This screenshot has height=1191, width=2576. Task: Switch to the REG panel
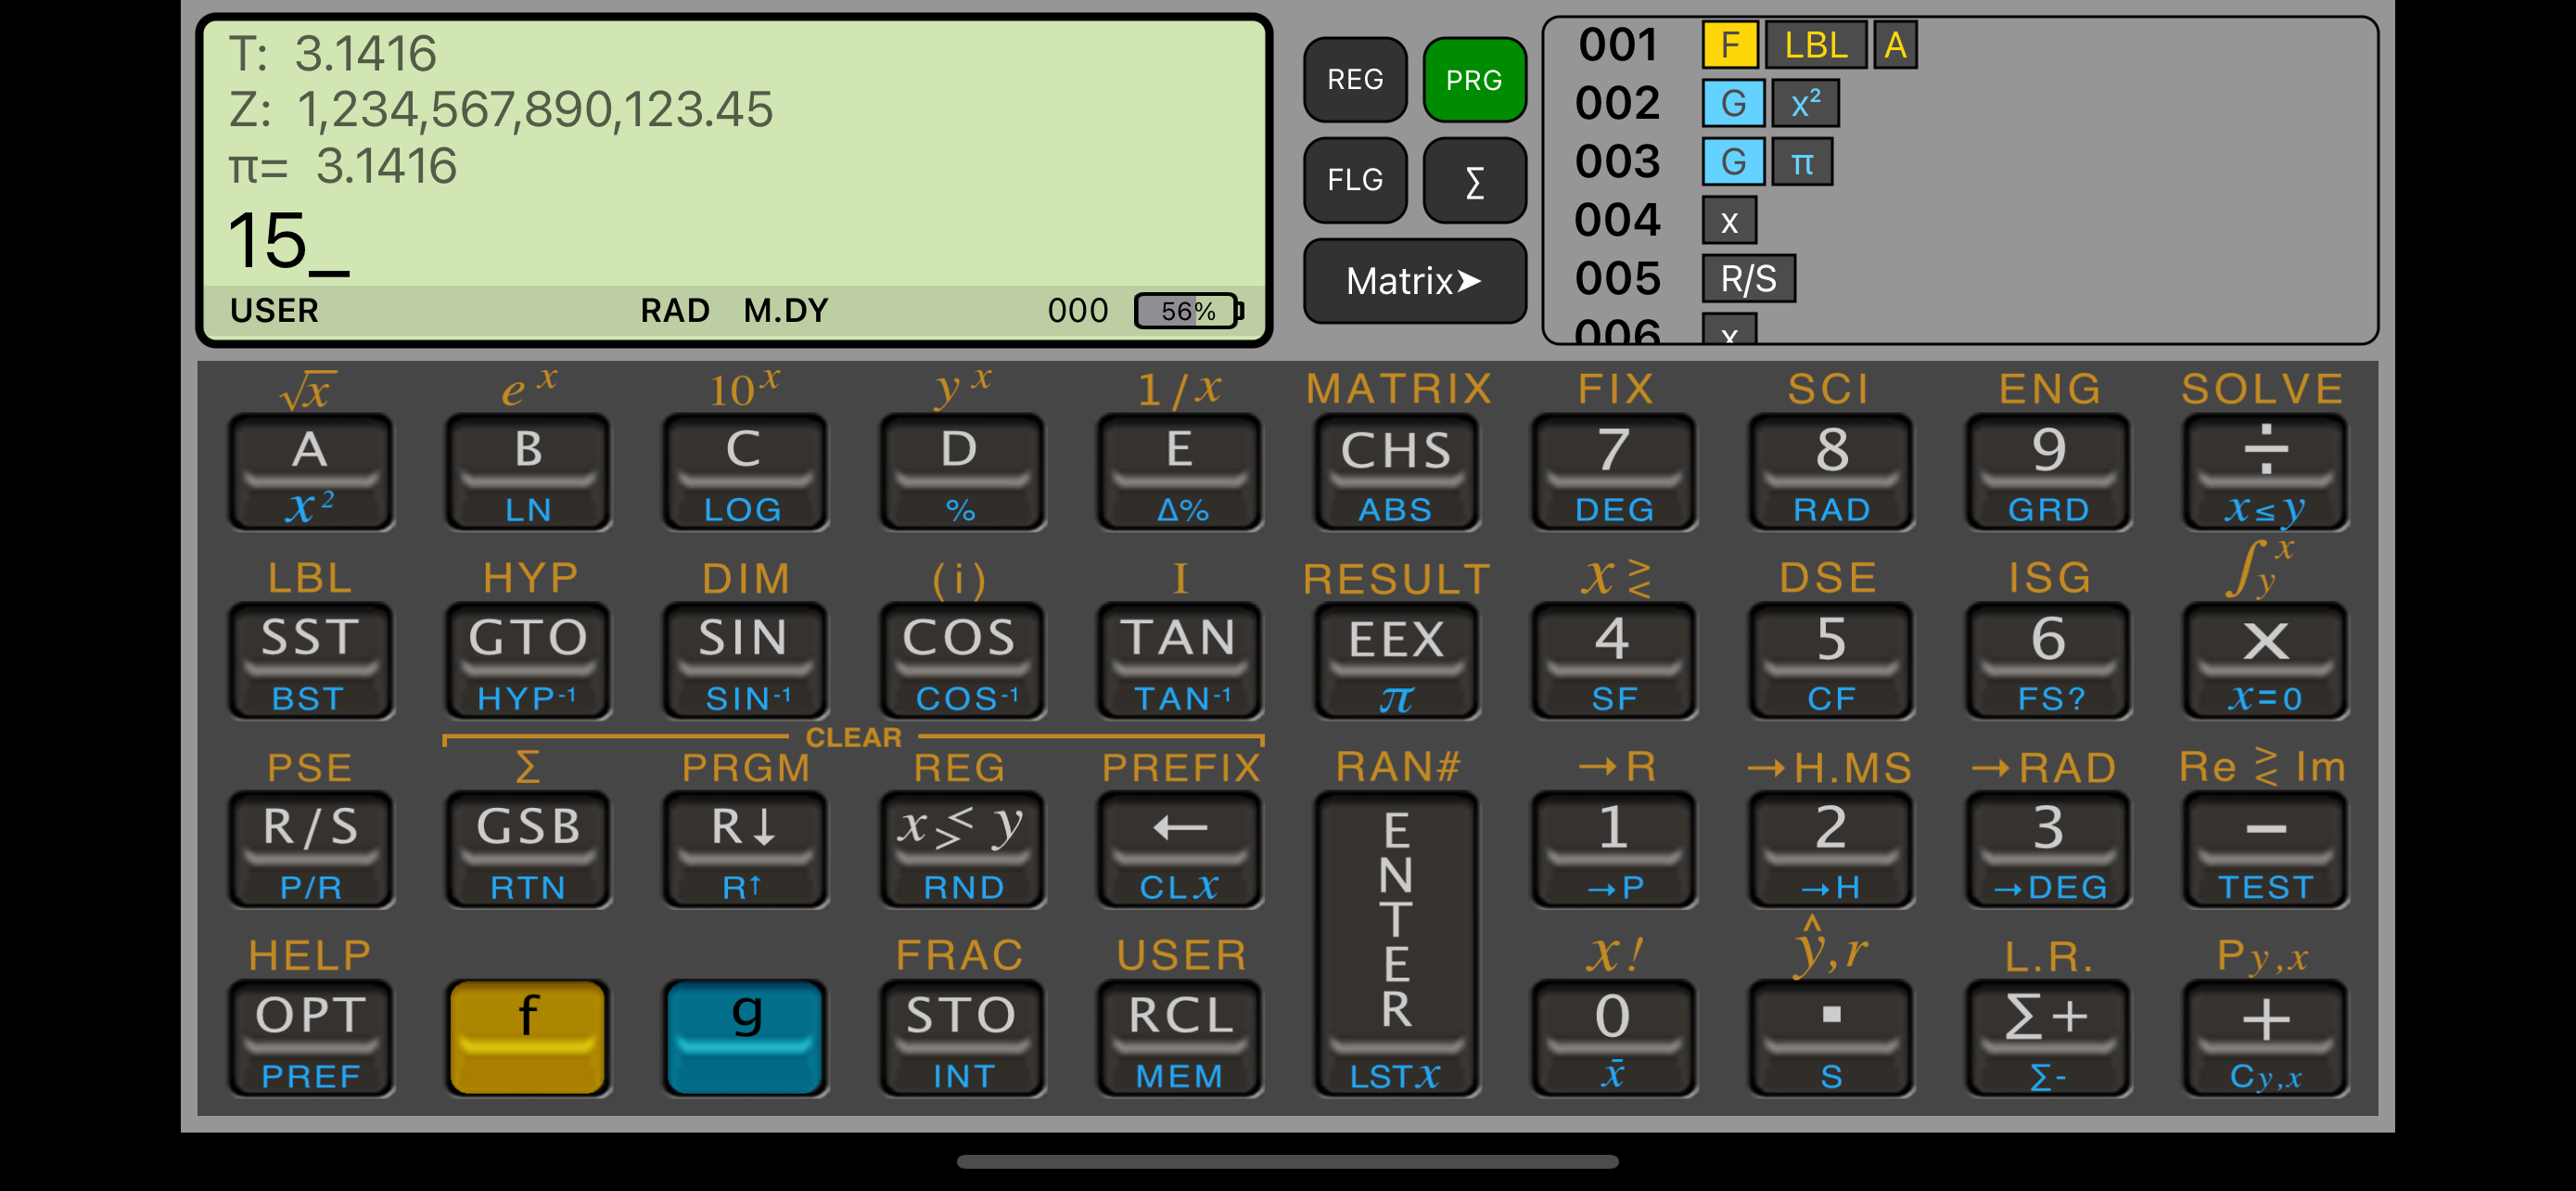point(1355,80)
